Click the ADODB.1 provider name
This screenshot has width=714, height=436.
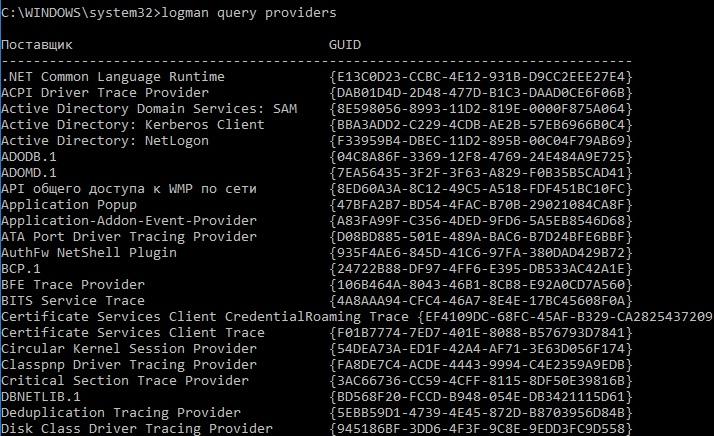click(29, 157)
